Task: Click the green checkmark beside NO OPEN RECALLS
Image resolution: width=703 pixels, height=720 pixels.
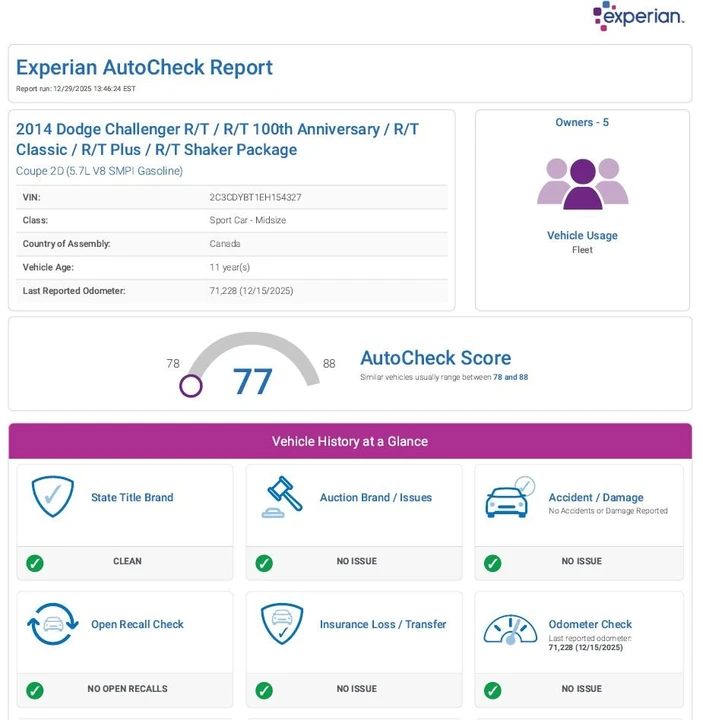Action: pos(35,690)
